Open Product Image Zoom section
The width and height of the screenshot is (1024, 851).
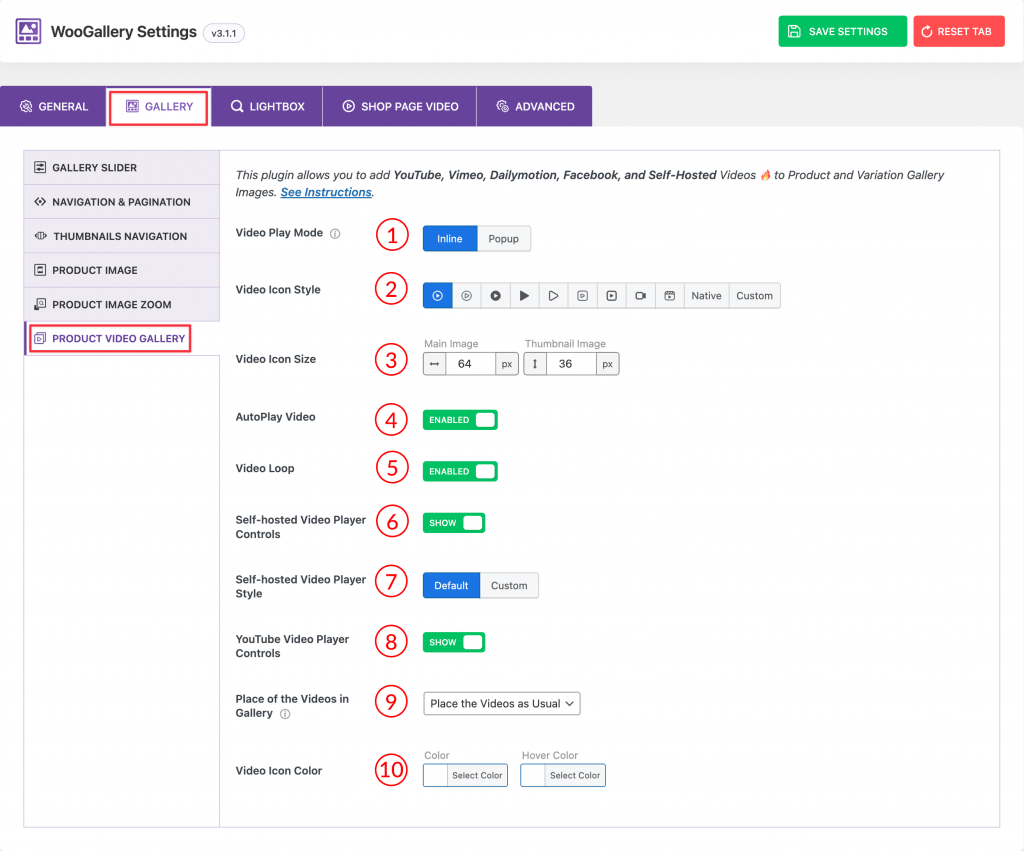[121, 304]
